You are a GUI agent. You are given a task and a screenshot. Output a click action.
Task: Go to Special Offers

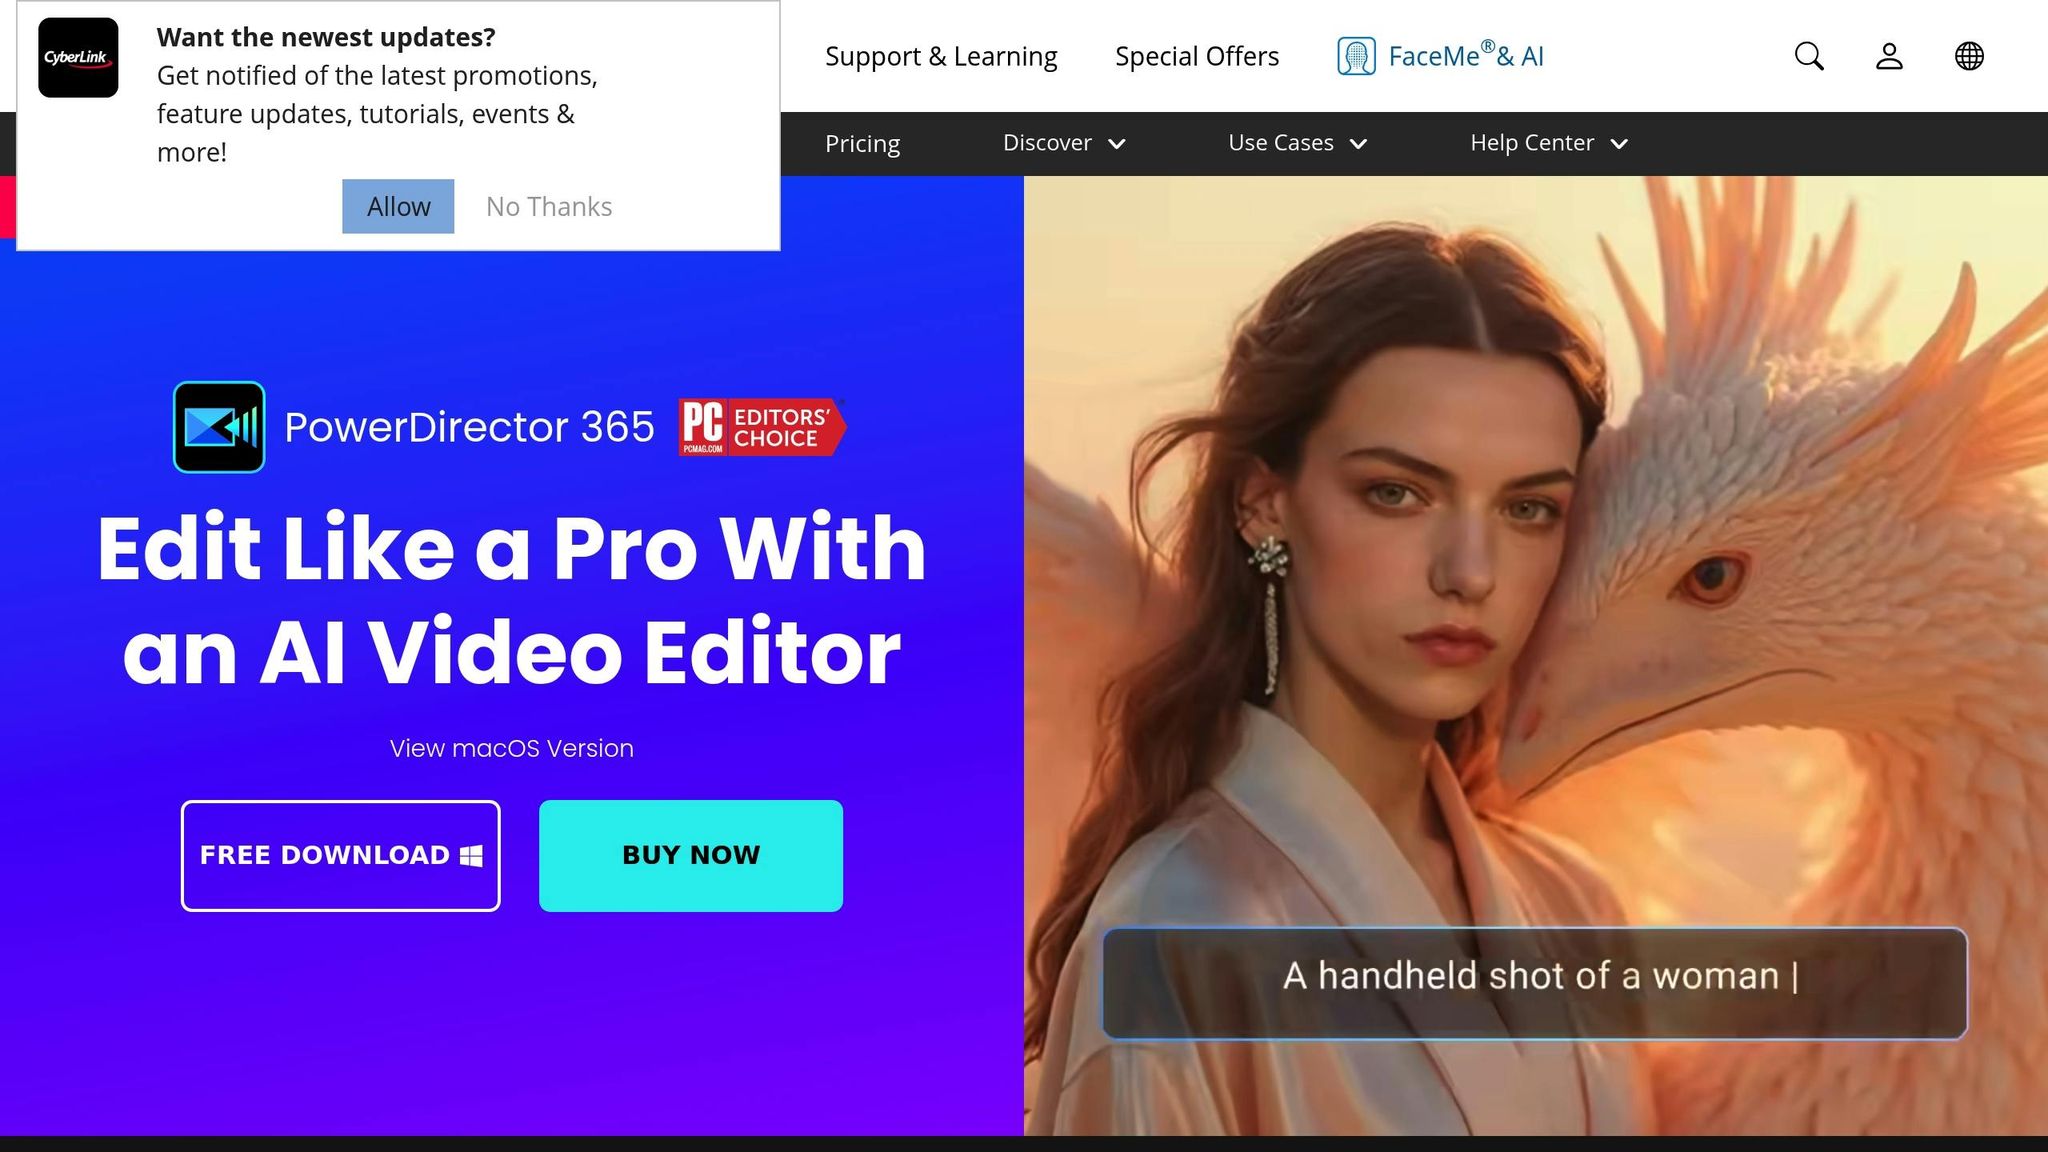pos(1197,56)
